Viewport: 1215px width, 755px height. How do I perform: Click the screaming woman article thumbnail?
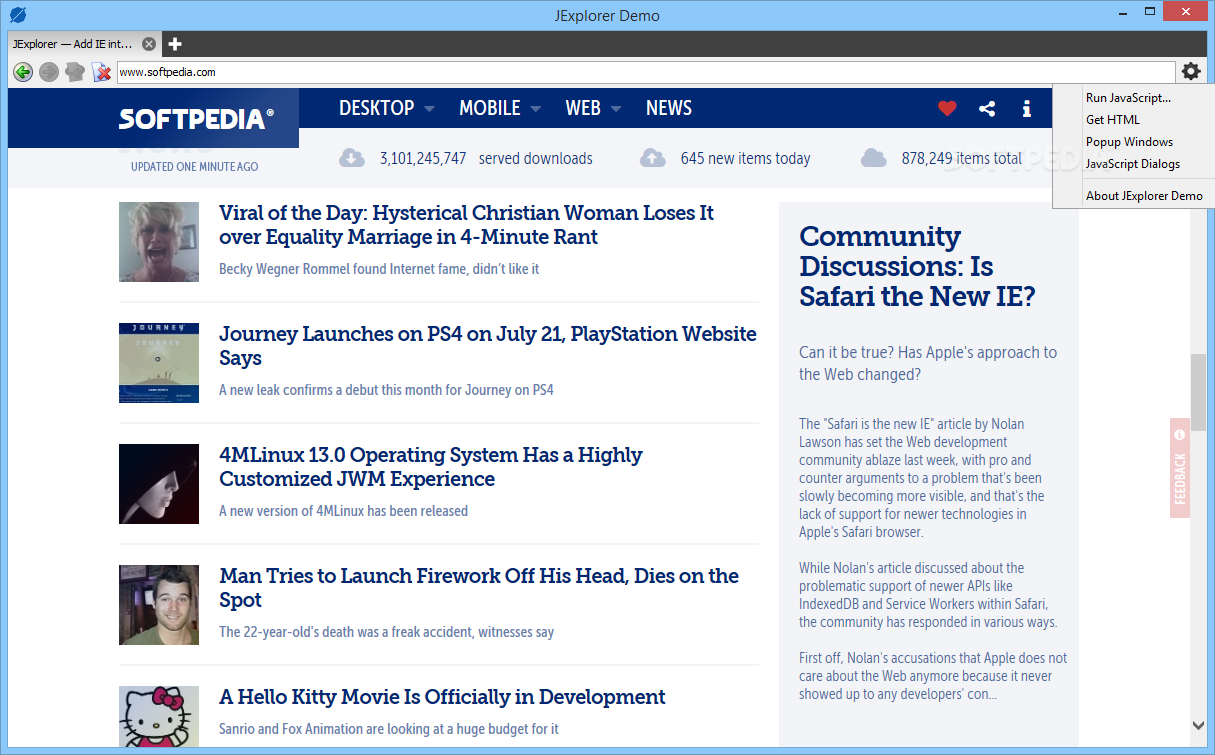pos(159,241)
